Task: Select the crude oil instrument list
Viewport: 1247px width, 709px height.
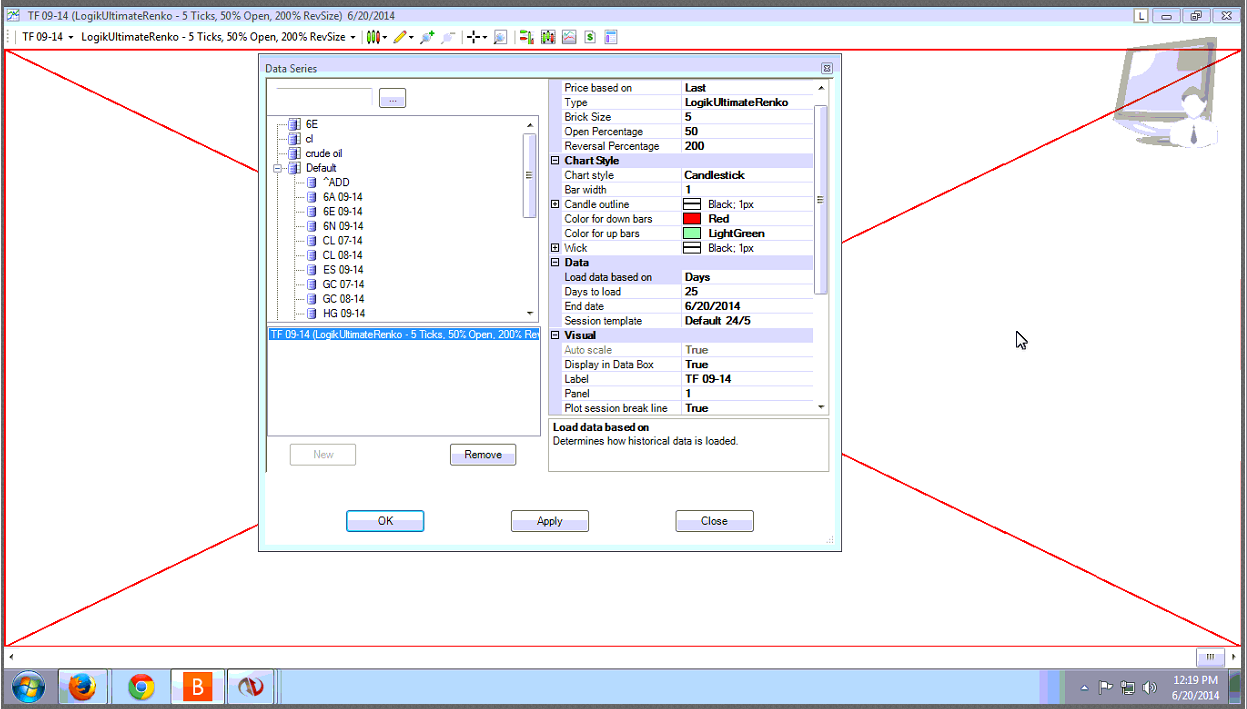Action: [x=324, y=154]
